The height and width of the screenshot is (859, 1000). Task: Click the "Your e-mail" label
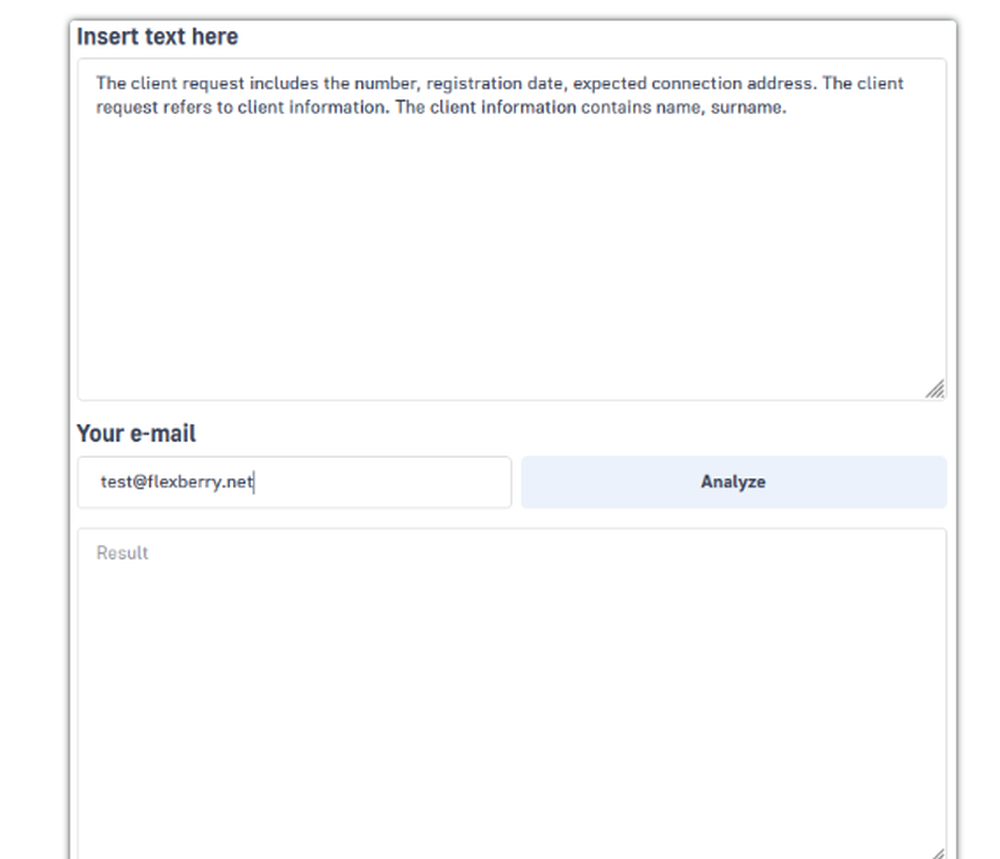pos(136,434)
